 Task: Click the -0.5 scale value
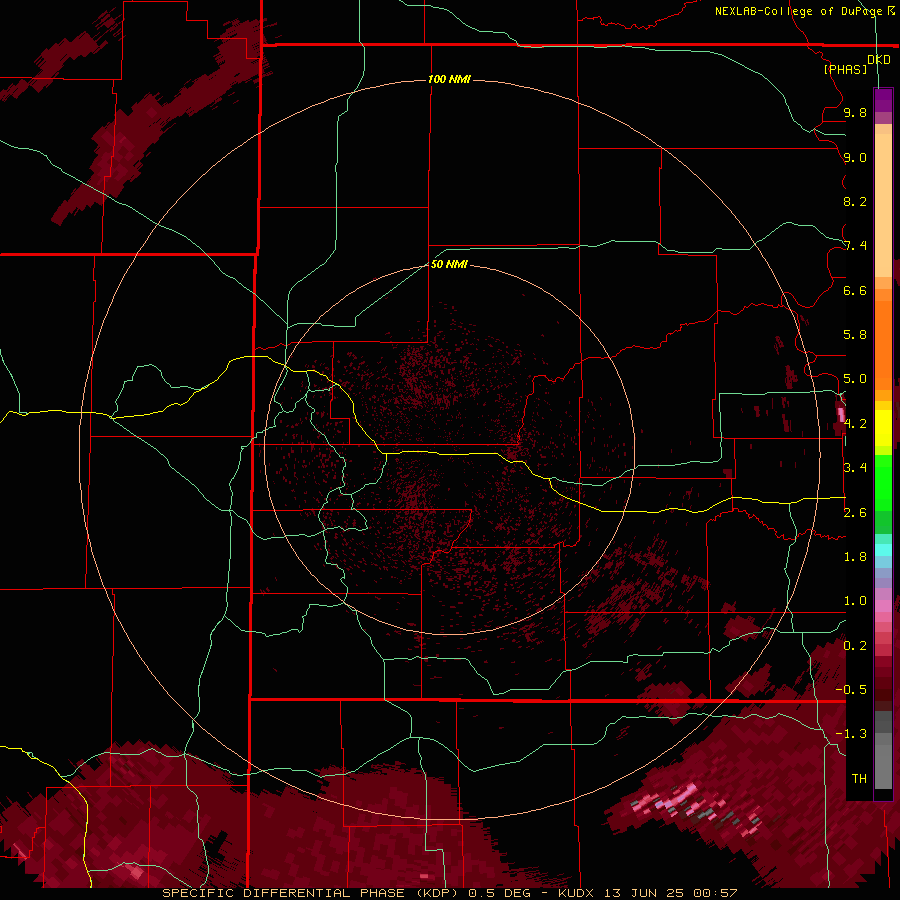(x=851, y=690)
